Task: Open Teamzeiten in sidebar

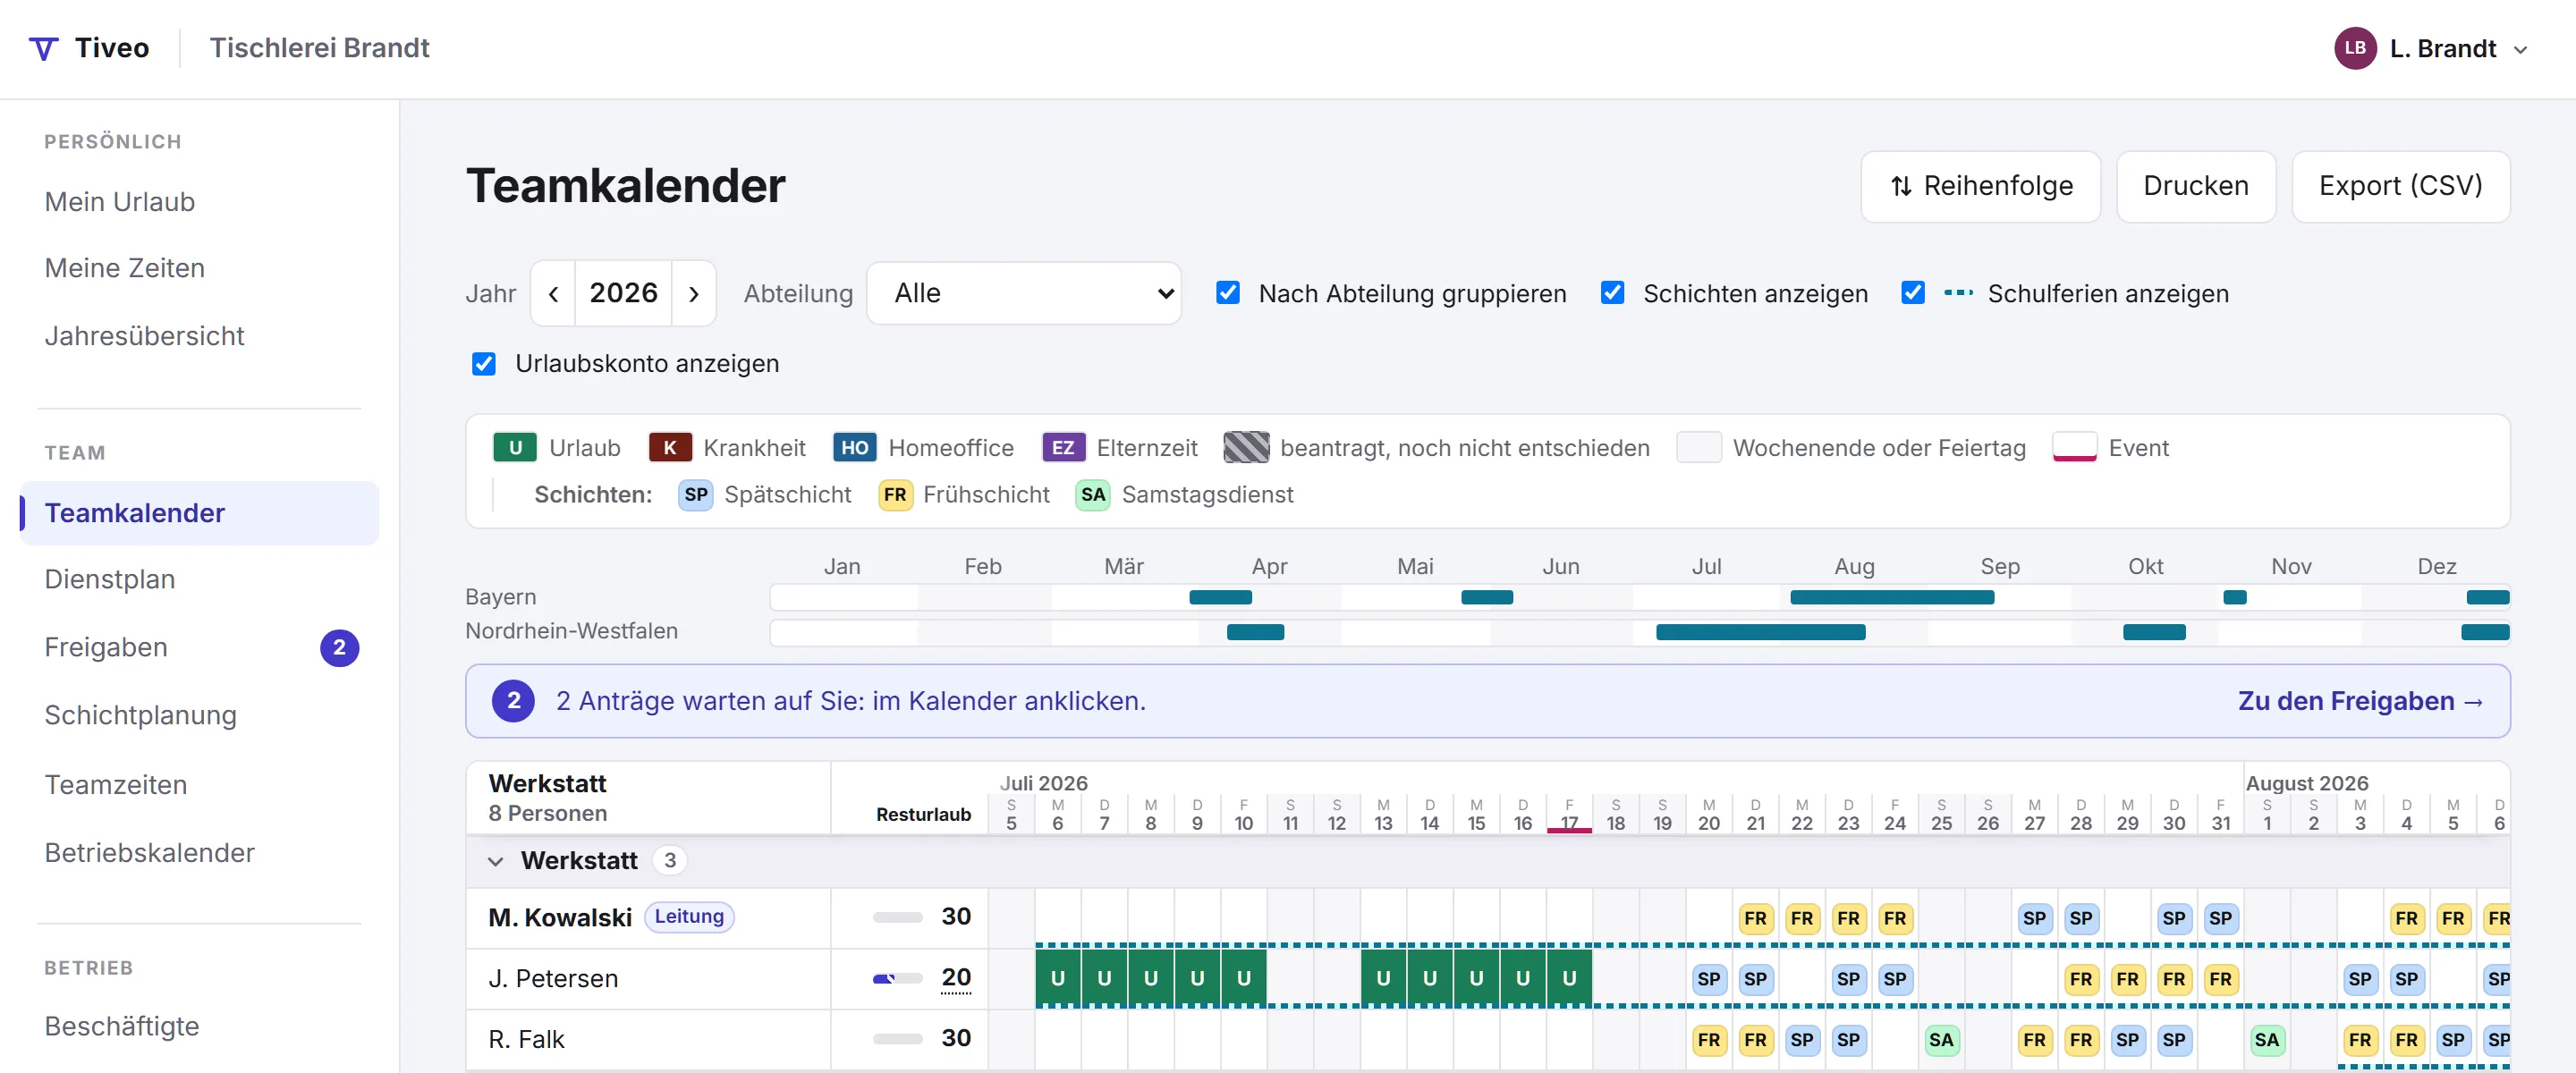Action: click(x=116, y=785)
